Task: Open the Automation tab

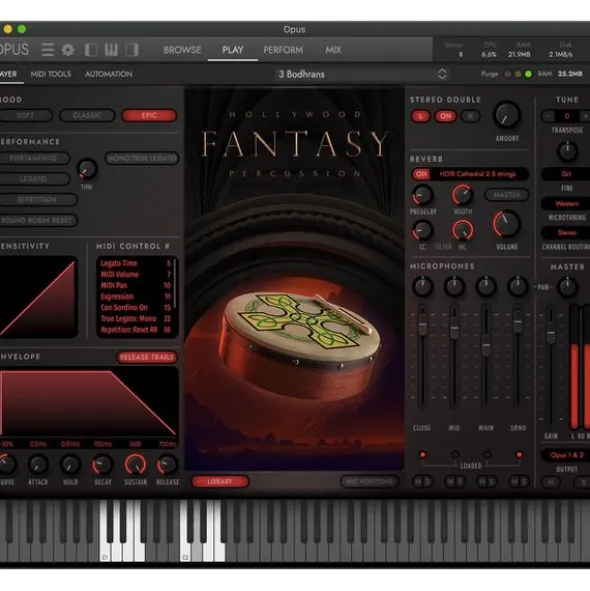Action: pyautogui.click(x=109, y=74)
